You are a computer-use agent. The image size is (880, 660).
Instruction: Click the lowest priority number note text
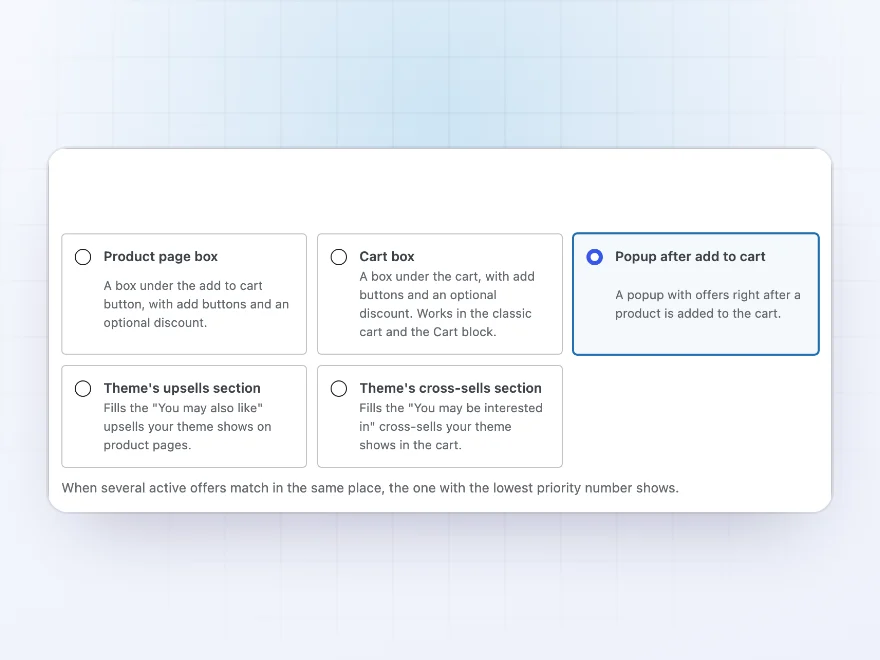coord(370,488)
